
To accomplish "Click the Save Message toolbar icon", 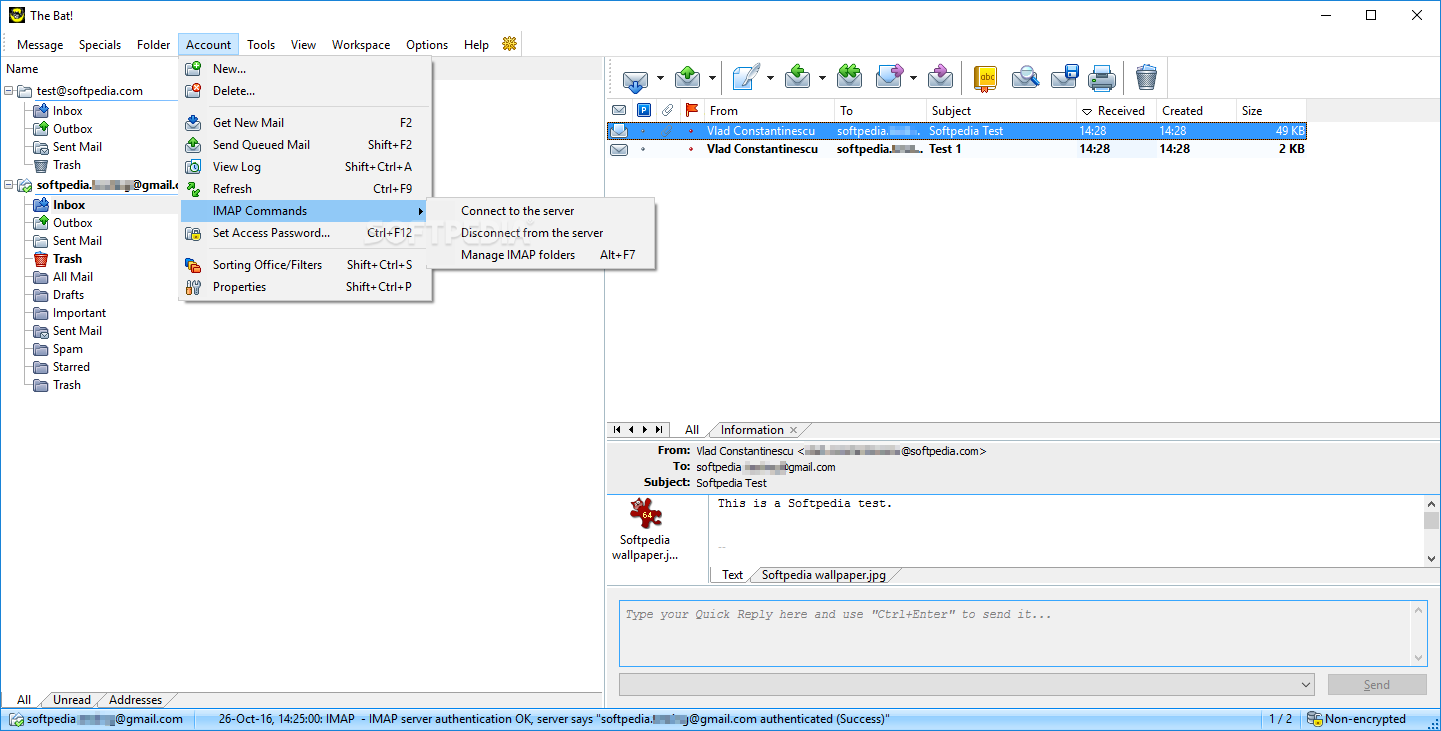I will [1064, 77].
